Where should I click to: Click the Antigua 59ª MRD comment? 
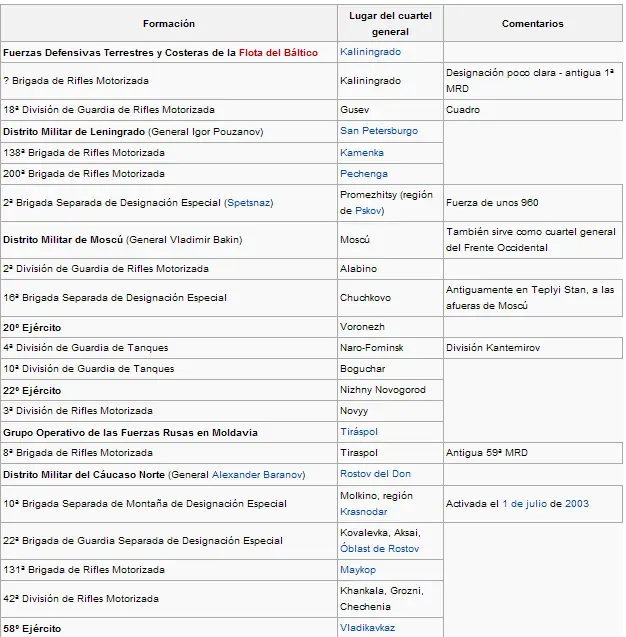(533, 453)
